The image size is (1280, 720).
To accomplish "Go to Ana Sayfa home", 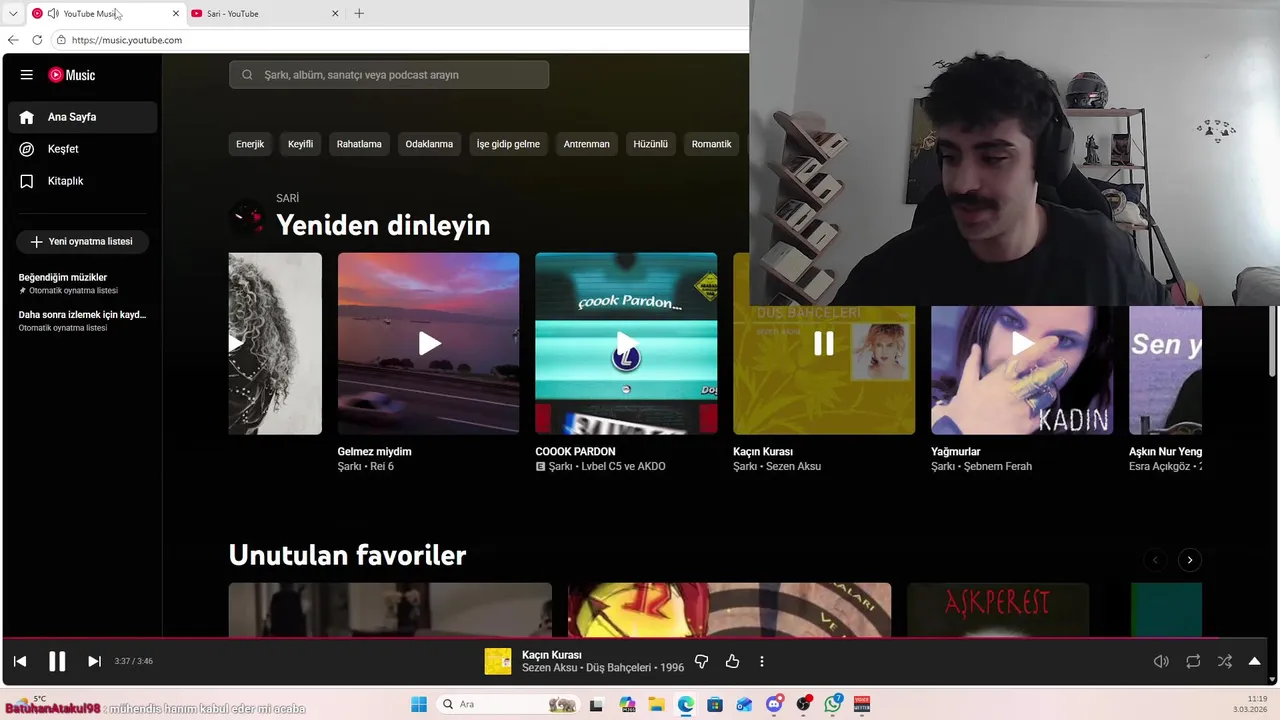I will click(82, 117).
